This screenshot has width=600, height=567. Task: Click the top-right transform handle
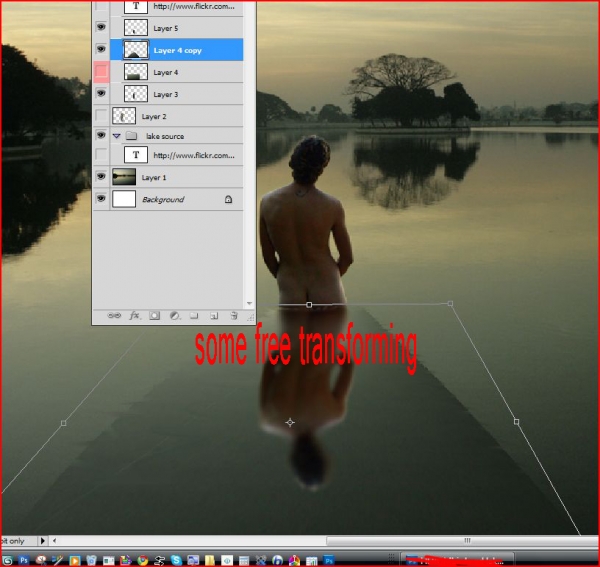coord(450,303)
